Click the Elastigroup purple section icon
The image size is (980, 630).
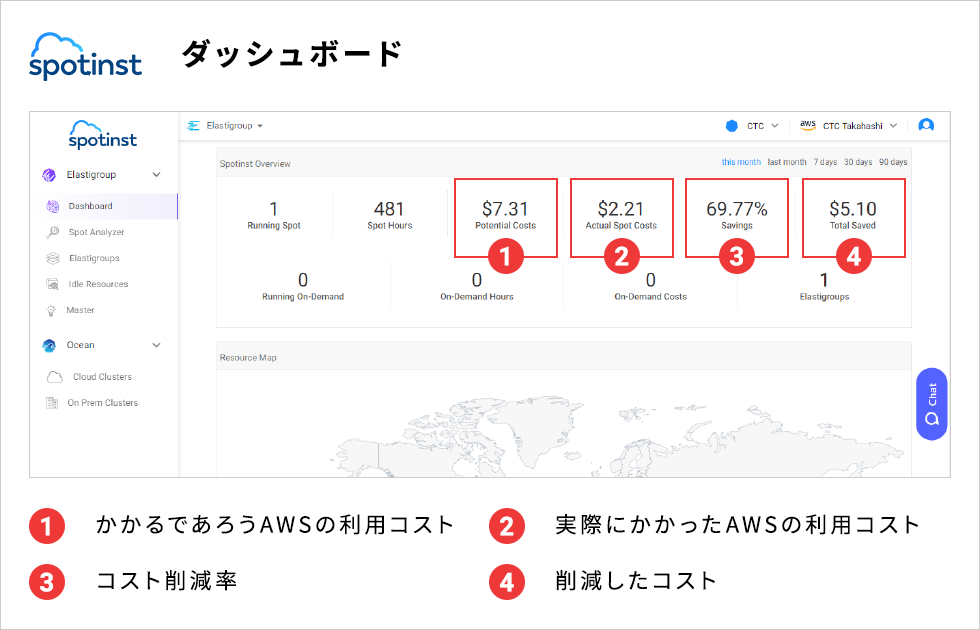pos(49,175)
